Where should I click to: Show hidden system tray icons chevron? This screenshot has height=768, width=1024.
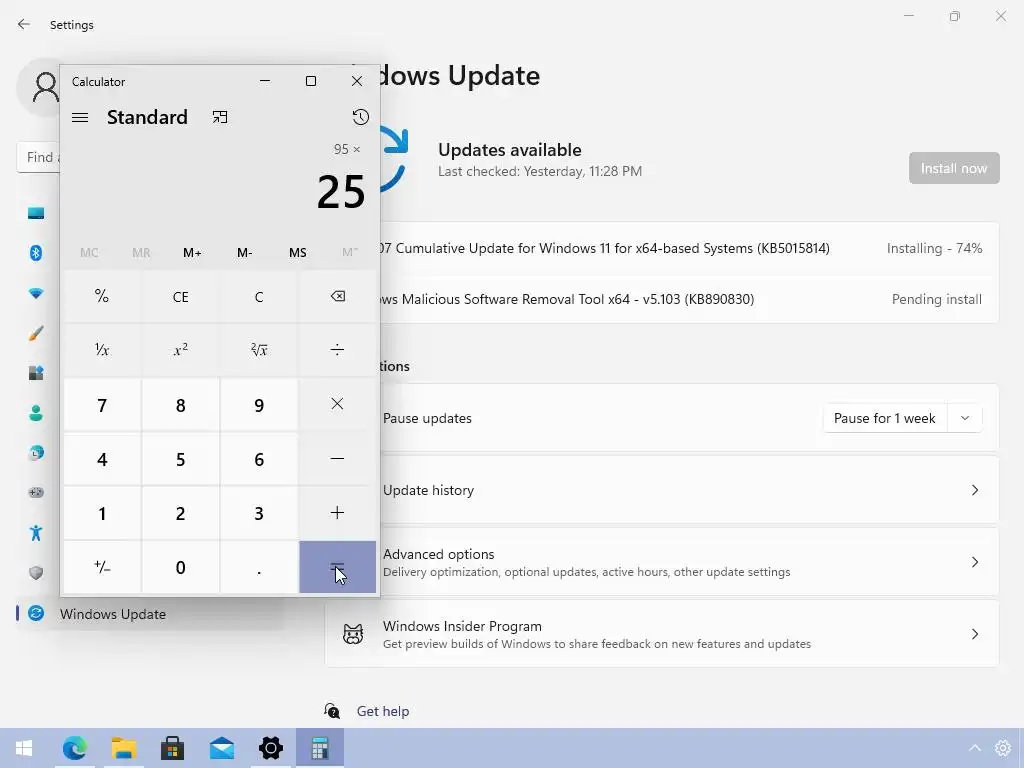(974, 748)
